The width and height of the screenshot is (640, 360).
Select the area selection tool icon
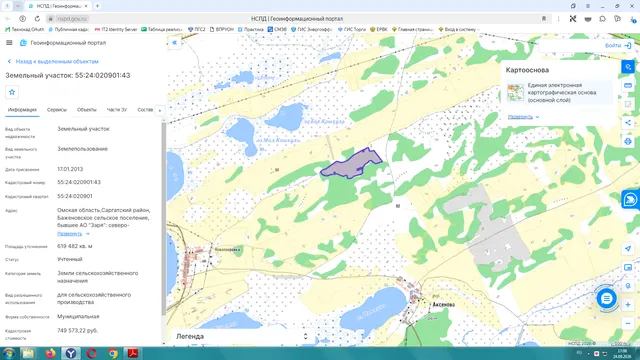(628, 104)
